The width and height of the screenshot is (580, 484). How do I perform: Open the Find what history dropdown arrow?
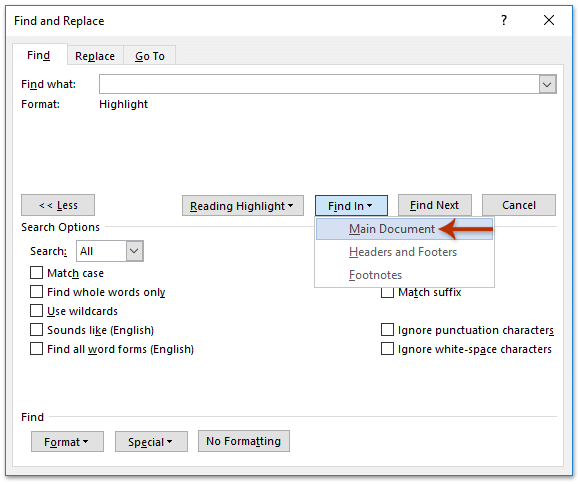(x=547, y=84)
